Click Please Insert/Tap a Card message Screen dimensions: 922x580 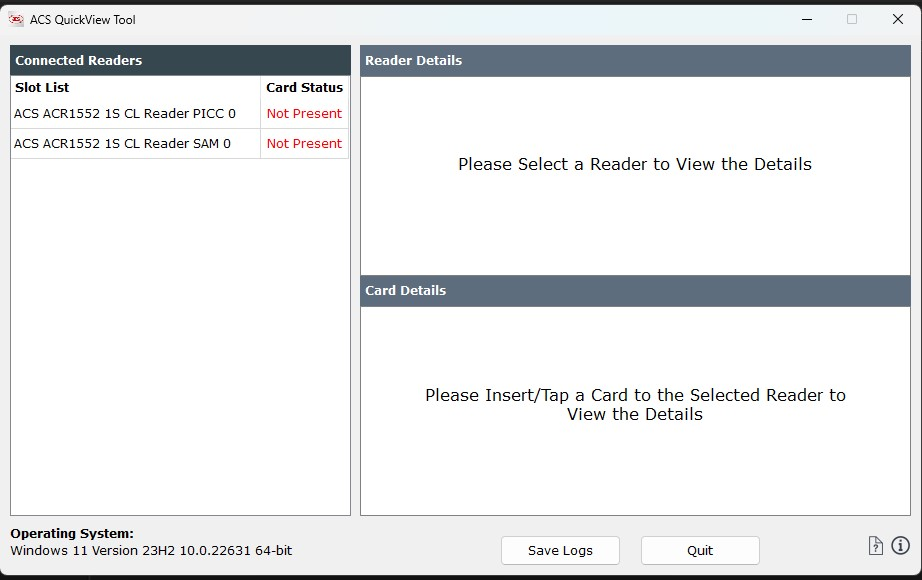(x=635, y=405)
